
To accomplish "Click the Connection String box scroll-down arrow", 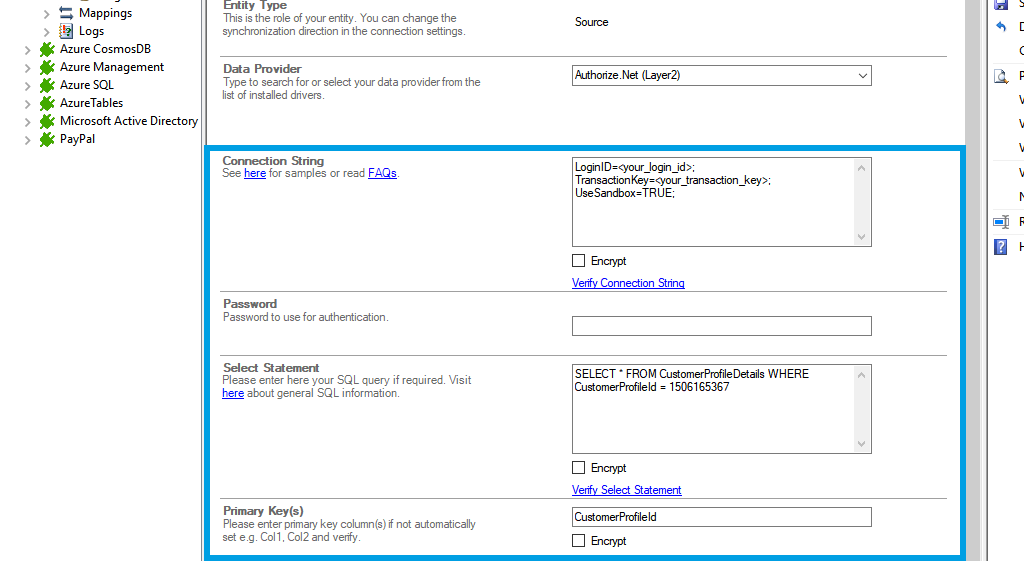I will [862, 237].
